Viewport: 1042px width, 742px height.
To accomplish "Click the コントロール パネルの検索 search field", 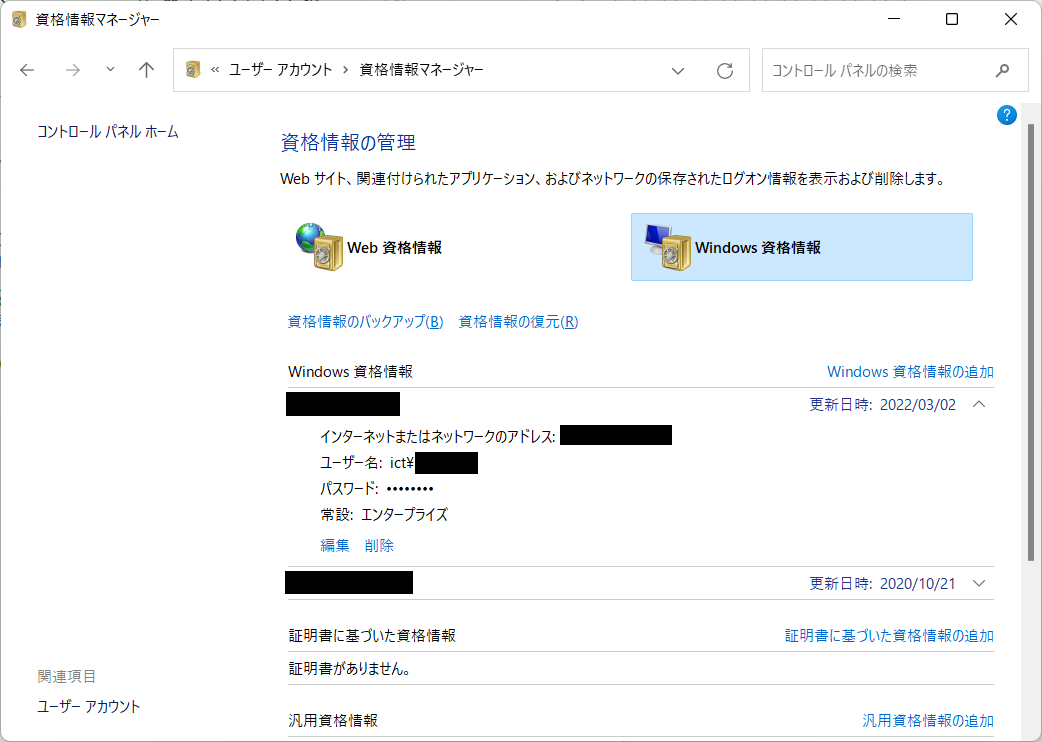I will (x=894, y=70).
